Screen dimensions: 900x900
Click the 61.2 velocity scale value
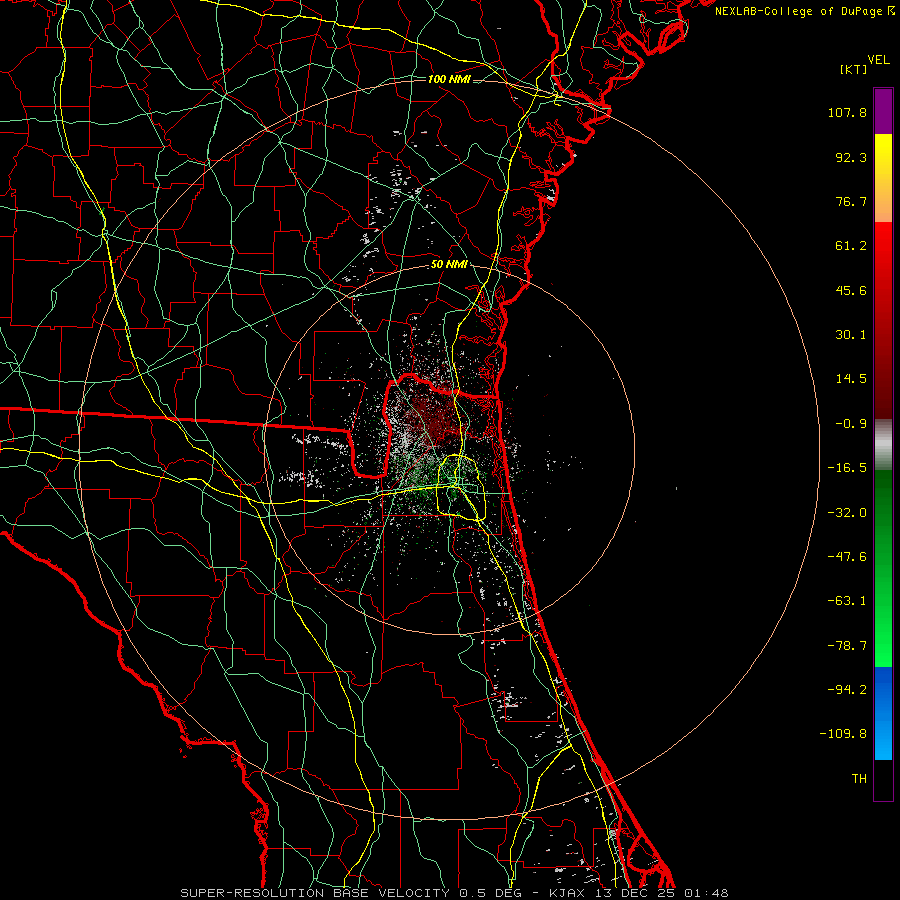tap(851, 246)
